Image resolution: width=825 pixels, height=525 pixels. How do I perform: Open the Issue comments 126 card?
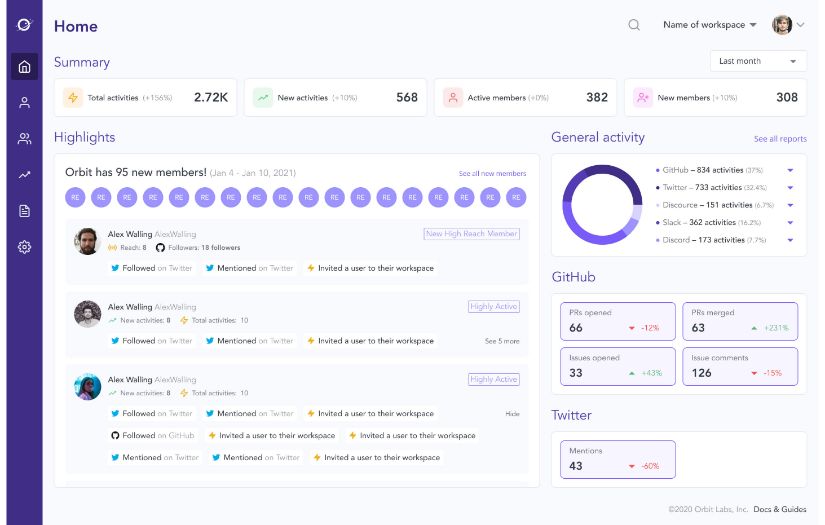[x=740, y=366]
